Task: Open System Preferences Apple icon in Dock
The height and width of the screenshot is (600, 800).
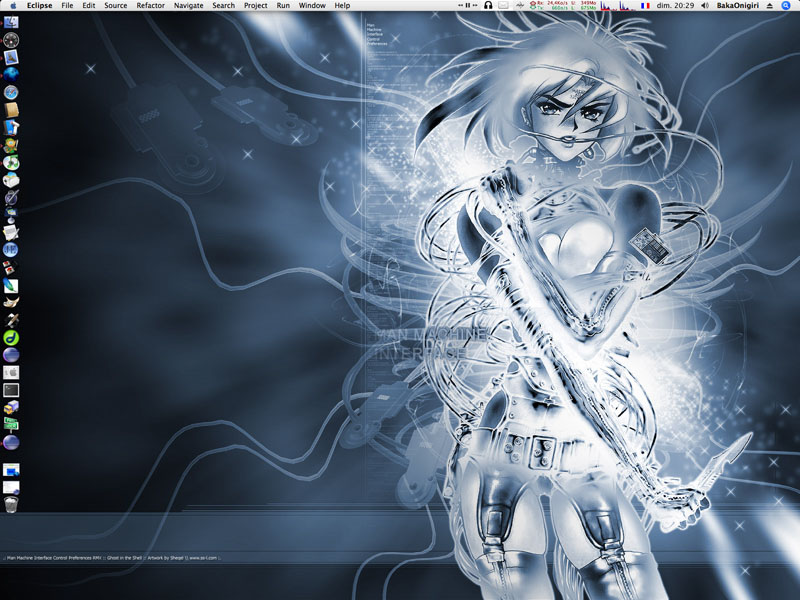Action: (x=11, y=372)
